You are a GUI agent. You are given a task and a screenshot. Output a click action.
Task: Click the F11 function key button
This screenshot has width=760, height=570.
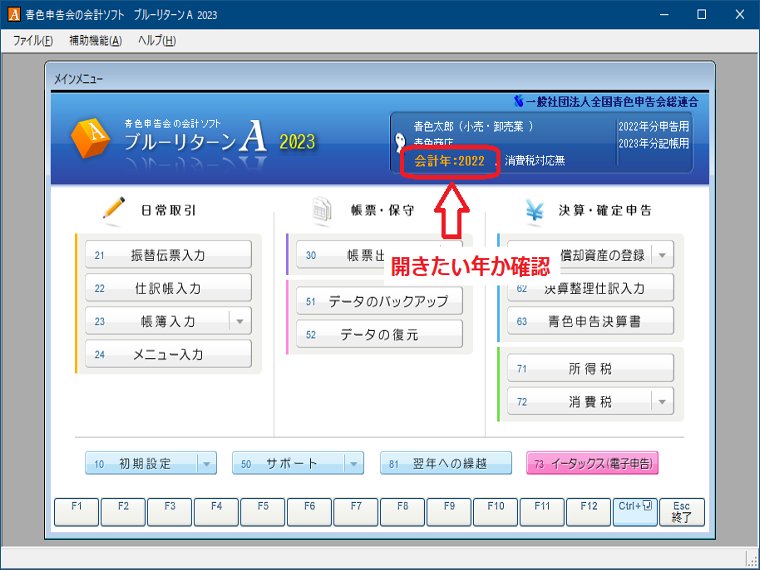pos(542,512)
